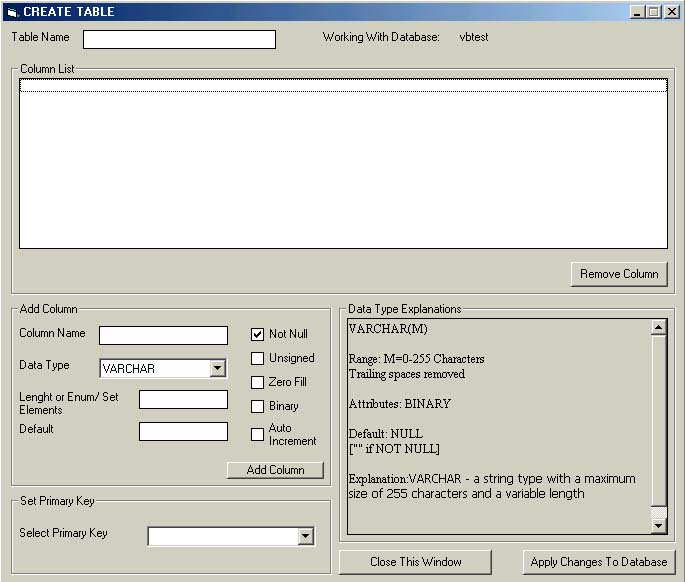This screenshot has width=685, height=582.
Task: Close the window with the X button
Action: [671, 12]
